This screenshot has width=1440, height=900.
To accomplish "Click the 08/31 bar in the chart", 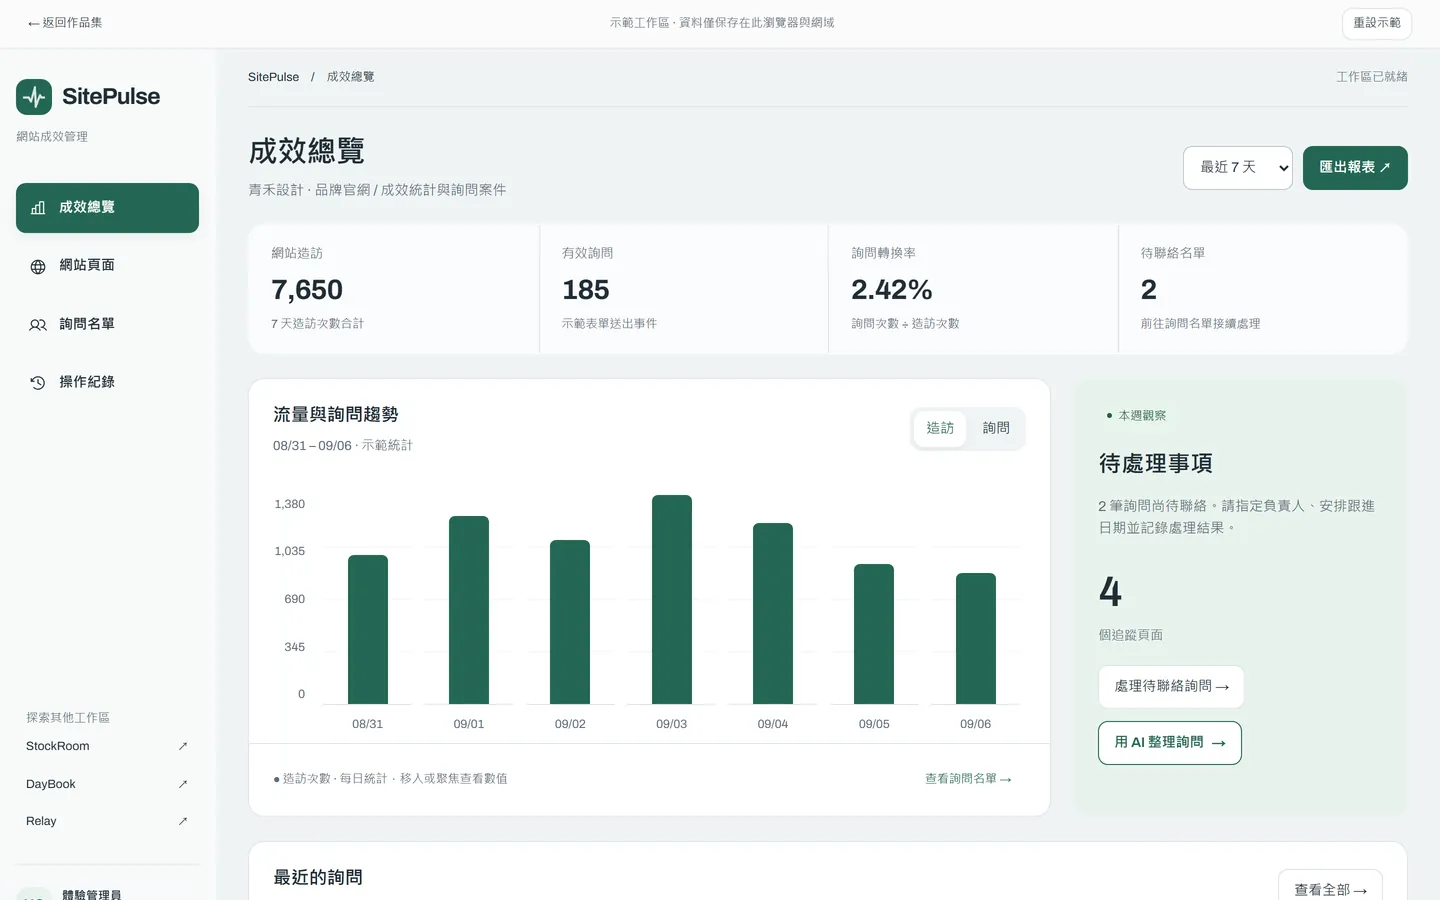I will [x=368, y=630].
